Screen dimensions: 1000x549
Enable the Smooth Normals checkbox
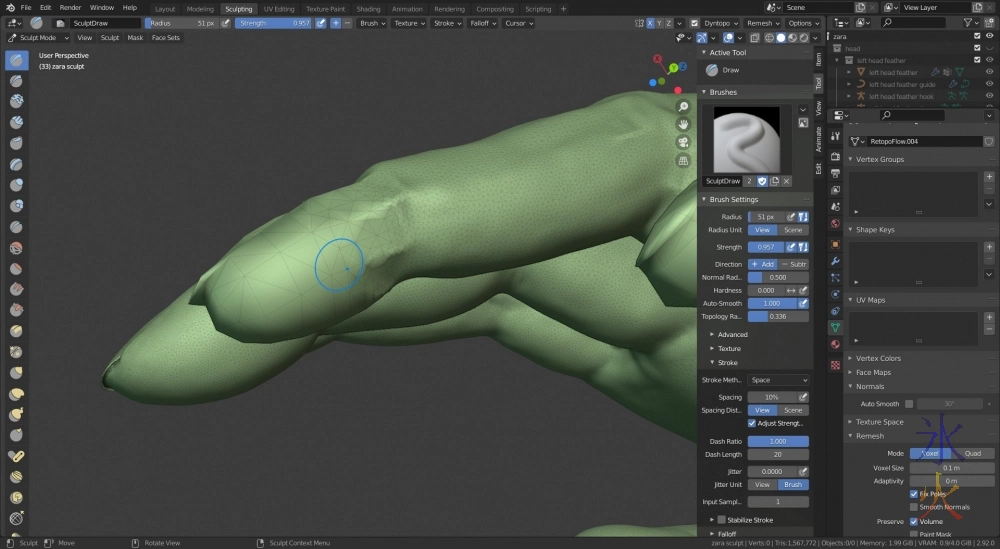[x=913, y=507]
